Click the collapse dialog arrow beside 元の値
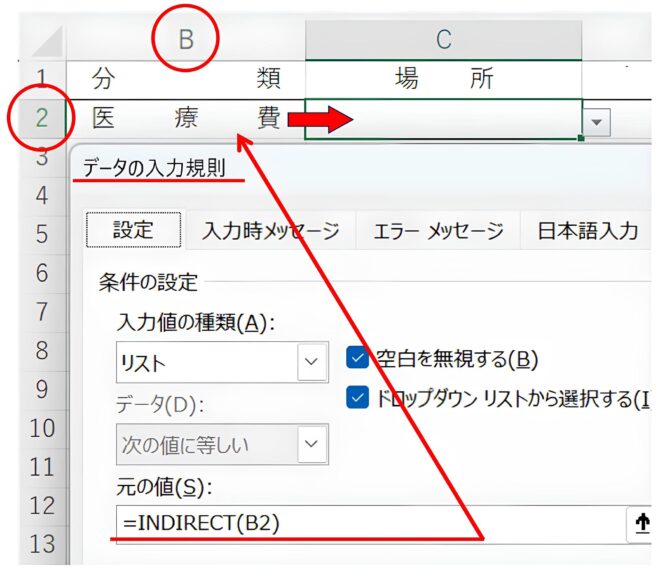Viewport: 660px width, 570px height. click(x=641, y=523)
